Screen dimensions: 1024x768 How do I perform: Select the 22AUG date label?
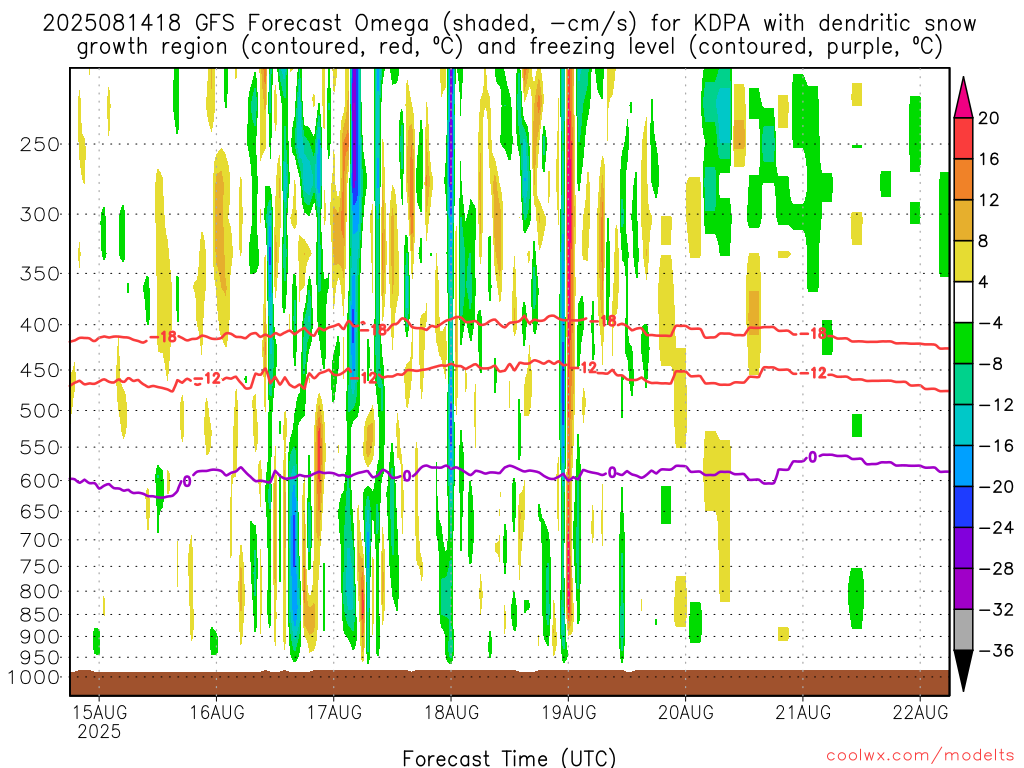tap(920, 712)
